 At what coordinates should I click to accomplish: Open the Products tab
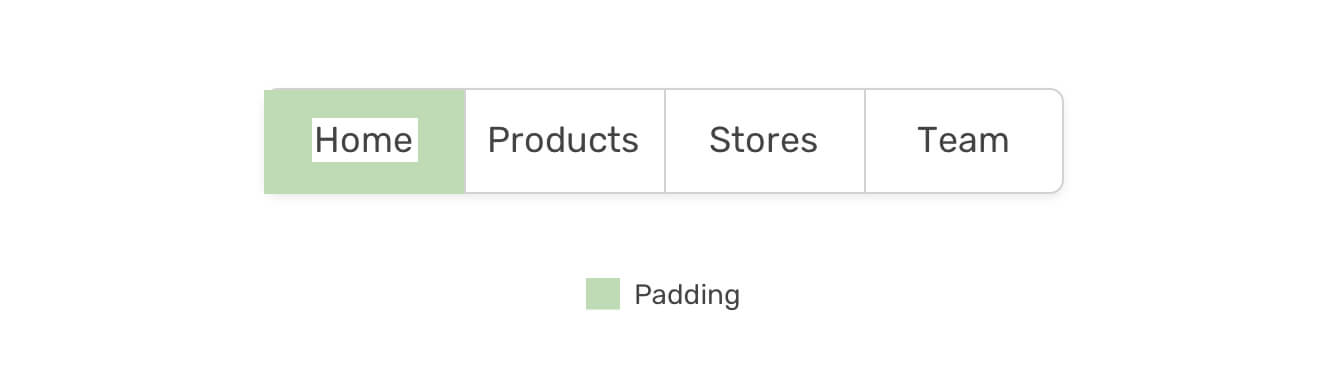click(x=564, y=141)
